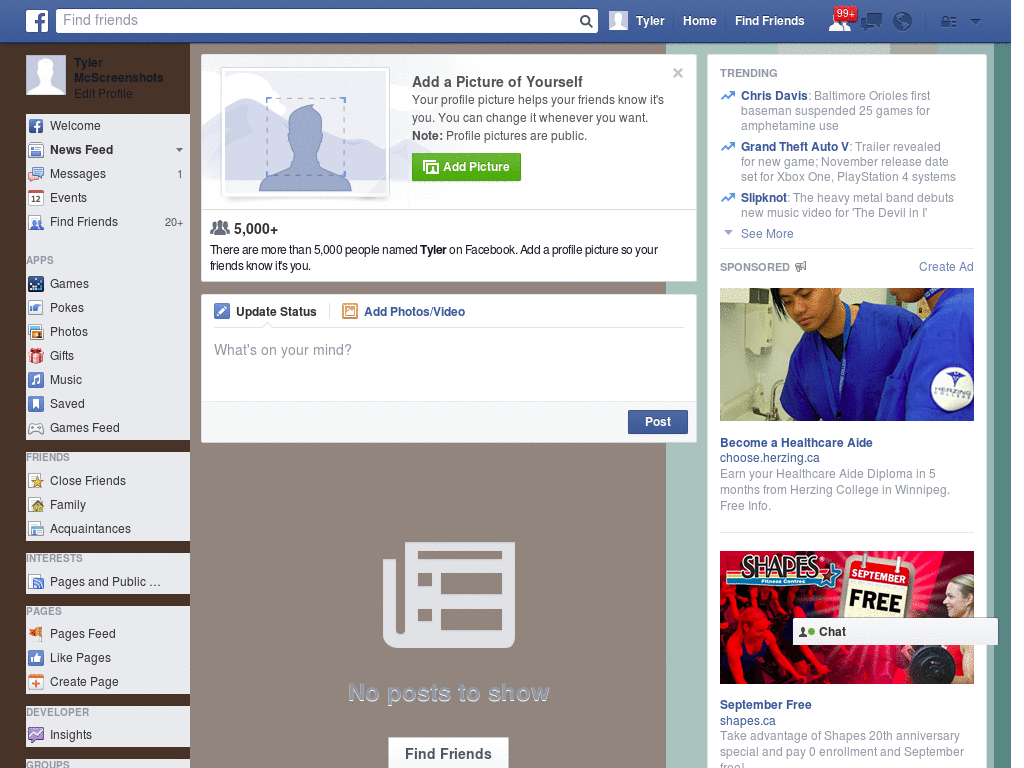Viewport: 1024px width, 768px height.
Task: Expand the account menu arrow in top bar
Action: coord(975,22)
